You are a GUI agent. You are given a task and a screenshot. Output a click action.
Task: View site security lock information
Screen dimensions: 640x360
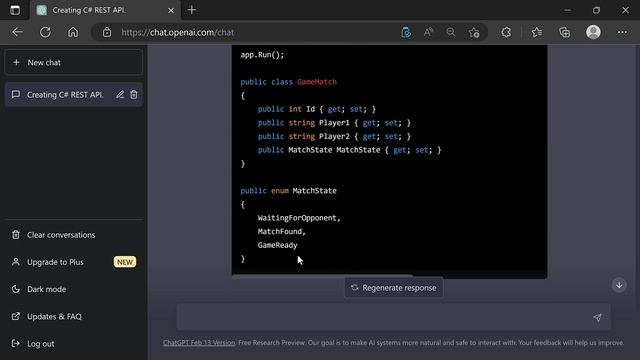107,32
